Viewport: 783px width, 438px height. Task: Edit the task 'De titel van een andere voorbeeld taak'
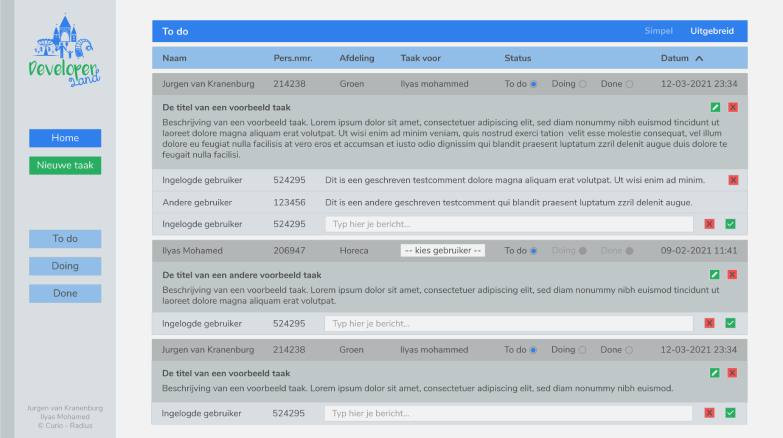(715, 275)
